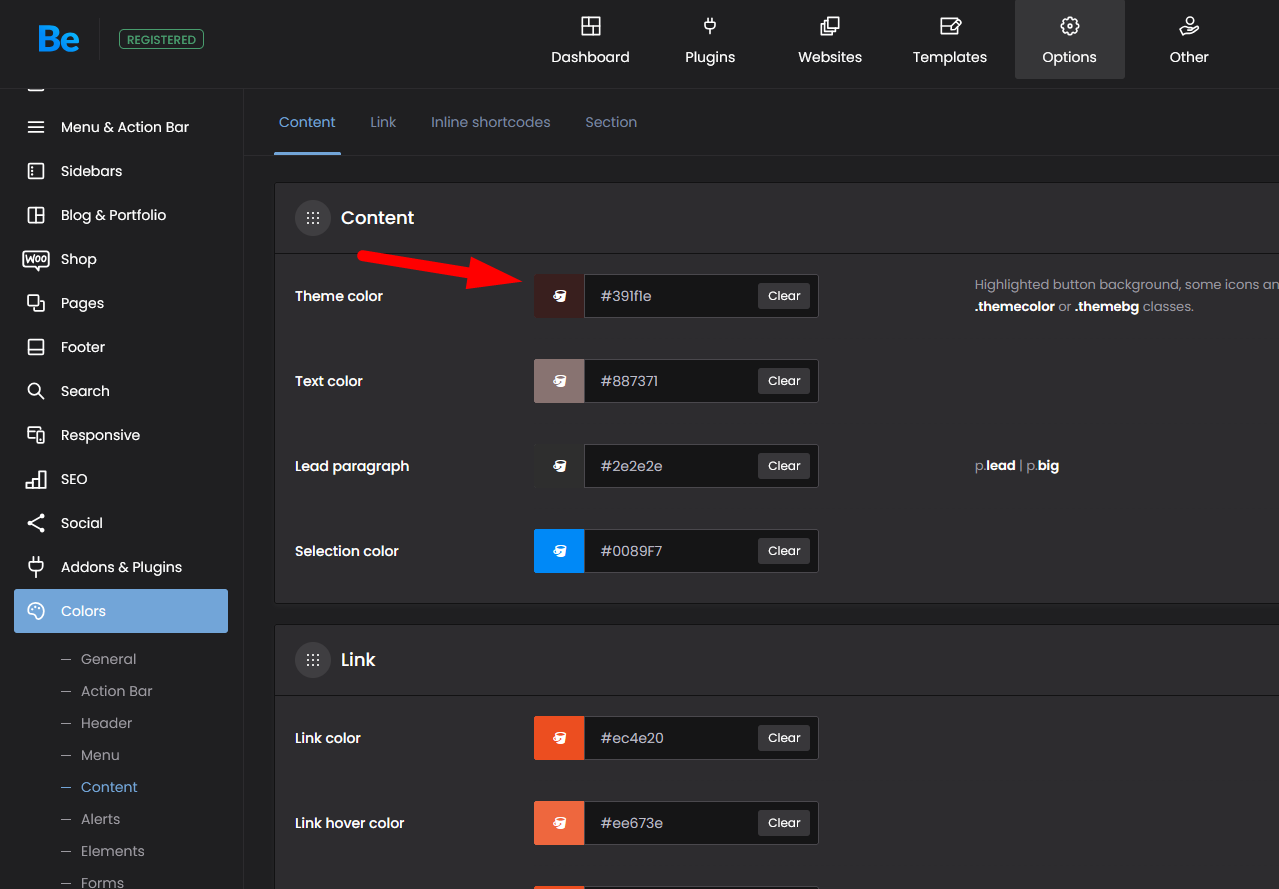Click the Content section drag handle icon
This screenshot has width=1279, height=889.
[313, 218]
